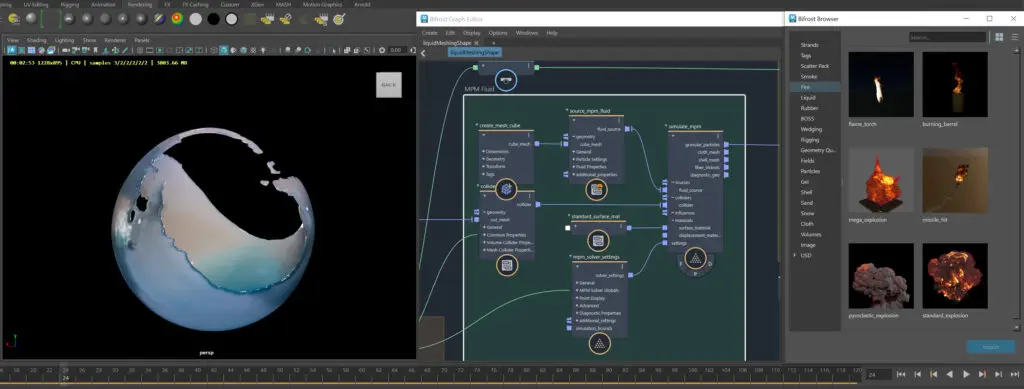Screen dimensions: 1024x389
Task: Select the standard_explosion thumbnail
Action: [955, 276]
